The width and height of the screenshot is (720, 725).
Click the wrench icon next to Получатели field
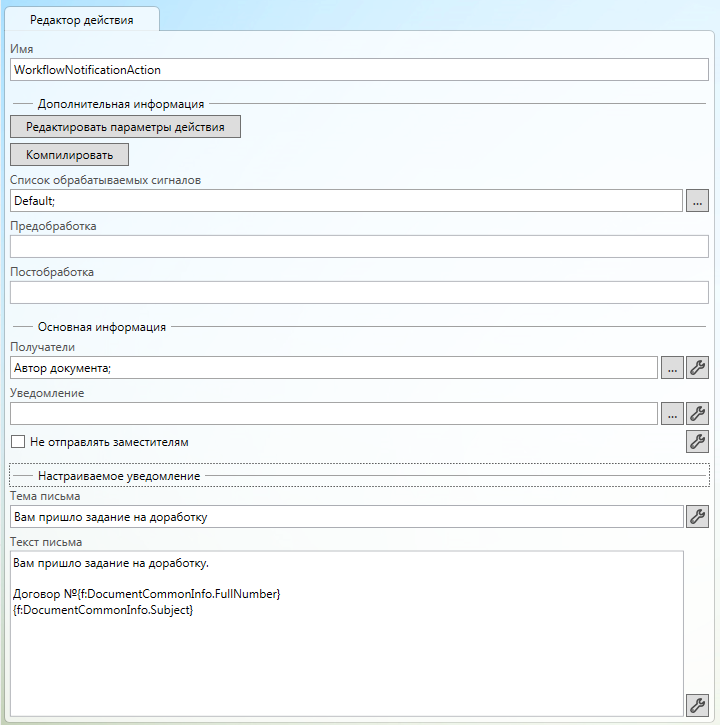(x=697, y=367)
